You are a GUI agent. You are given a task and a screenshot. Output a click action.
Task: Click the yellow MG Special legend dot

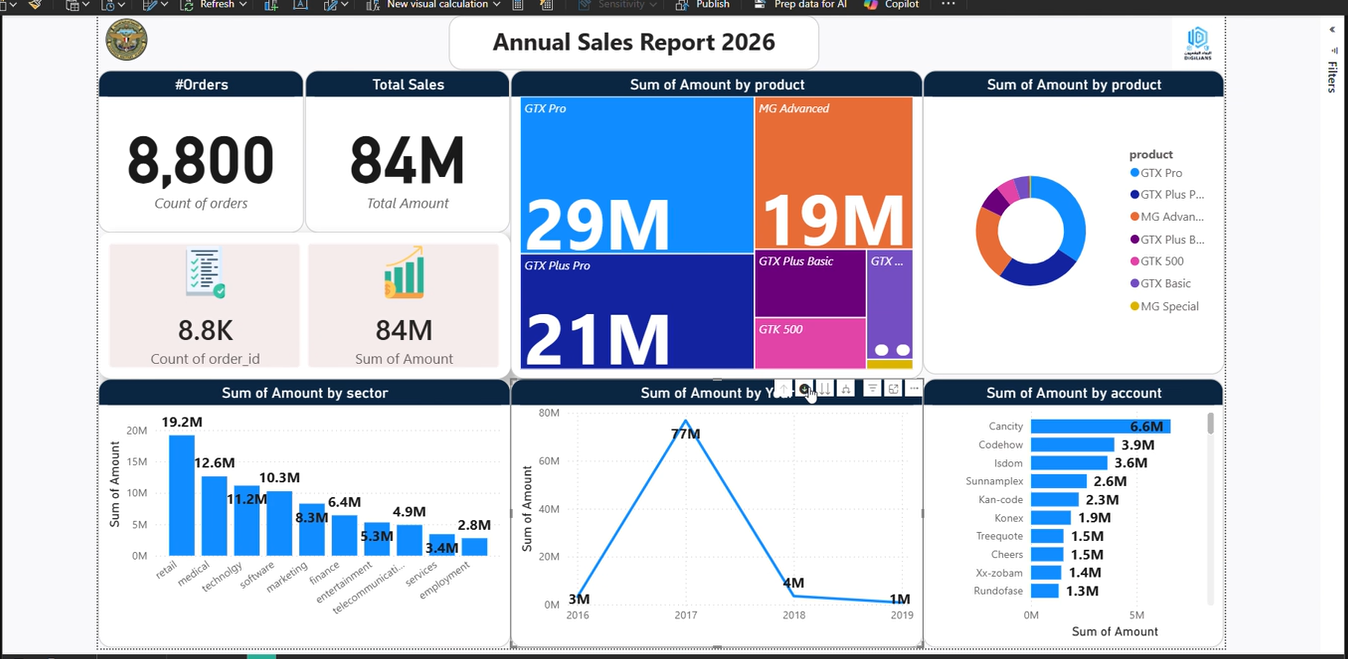point(1134,306)
